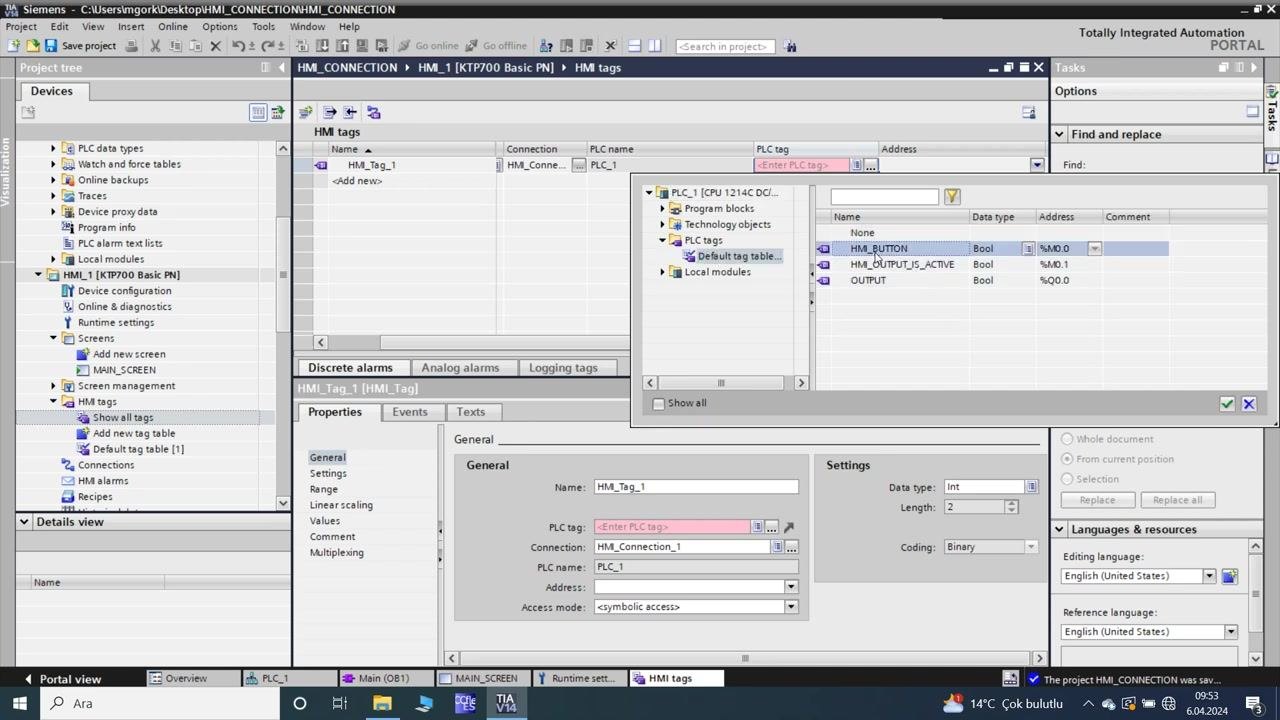The image size is (1280, 720).
Task: Expand the Screen management tree node
Action: tap(54, 386)
